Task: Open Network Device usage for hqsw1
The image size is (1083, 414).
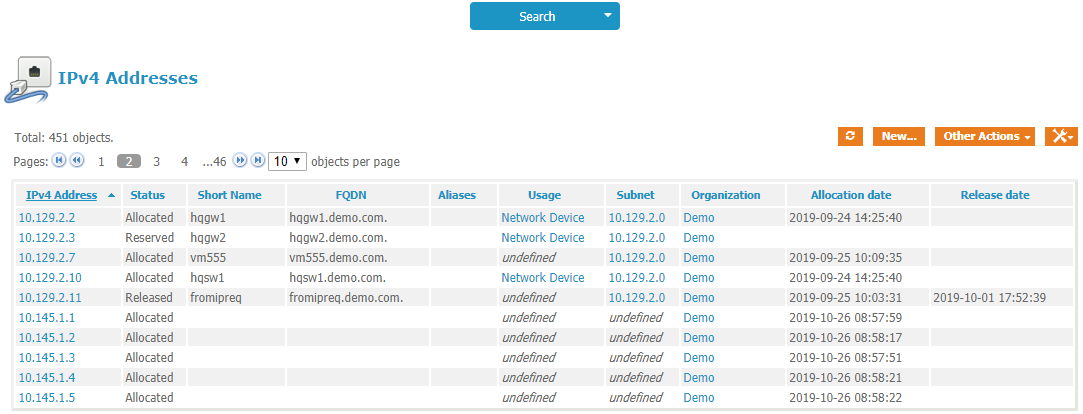Action: pos(542,278)
